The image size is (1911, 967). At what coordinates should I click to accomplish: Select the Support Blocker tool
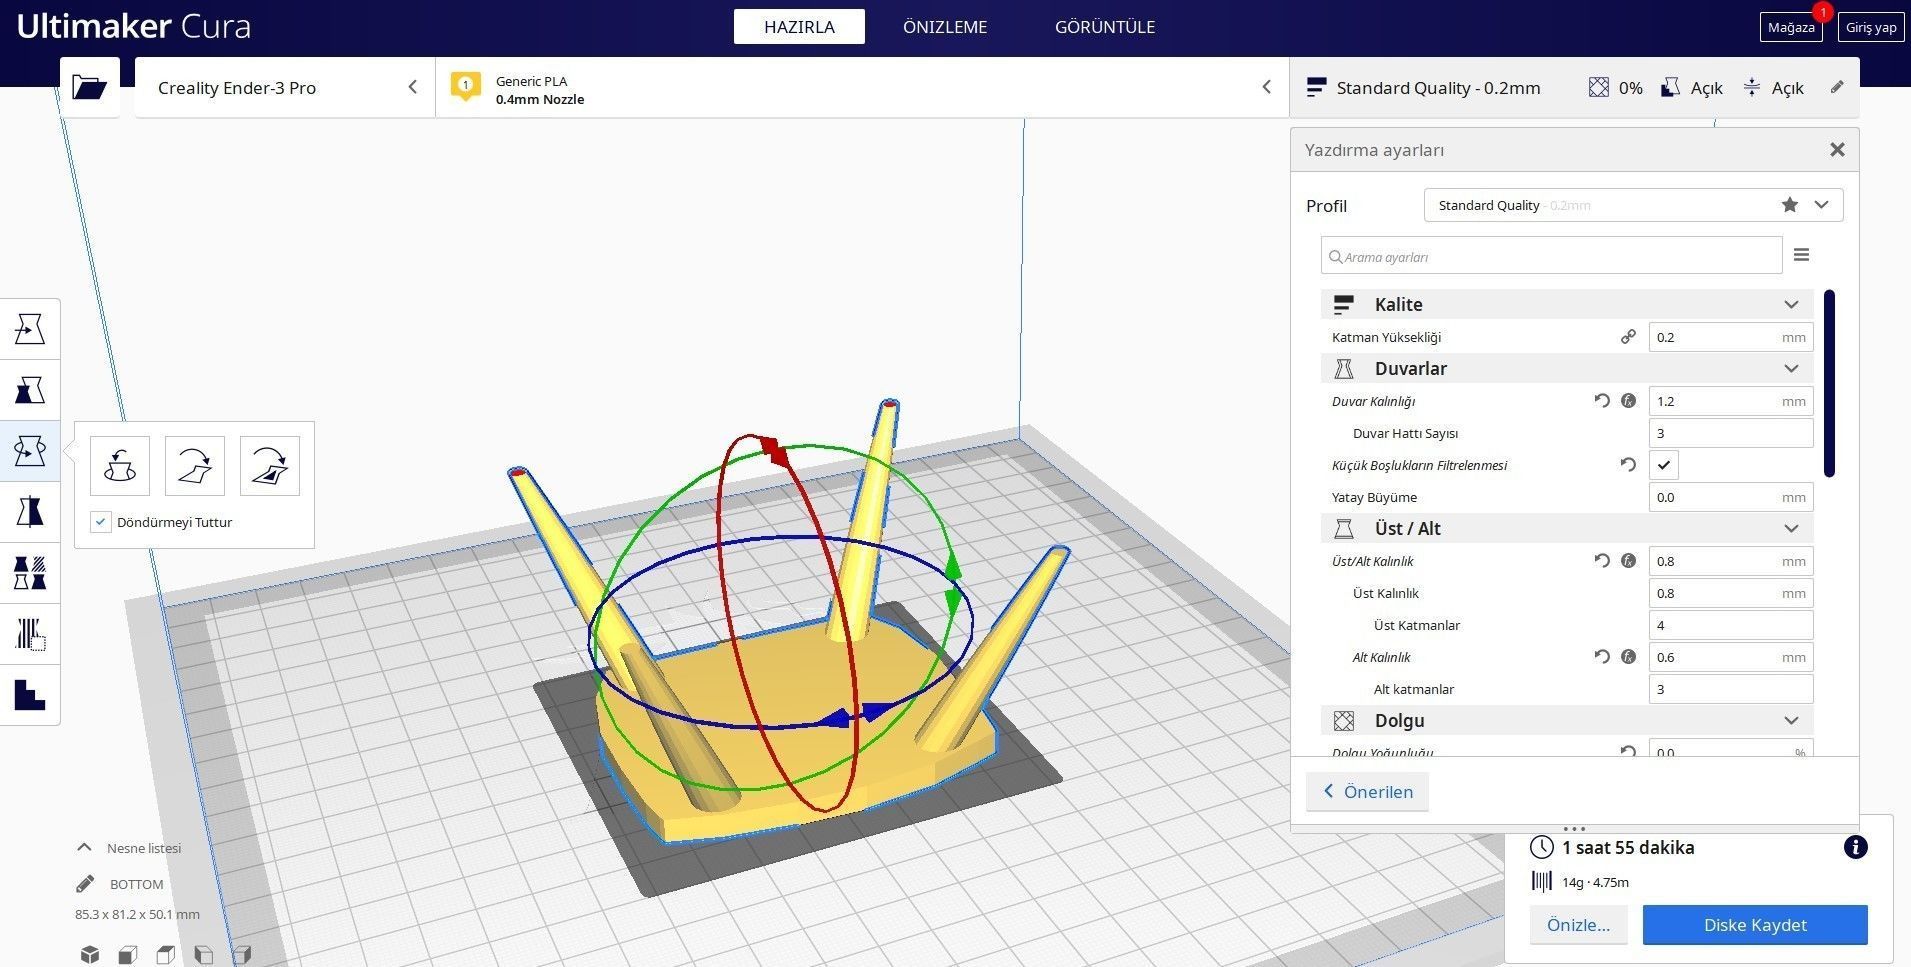[30, 634]
